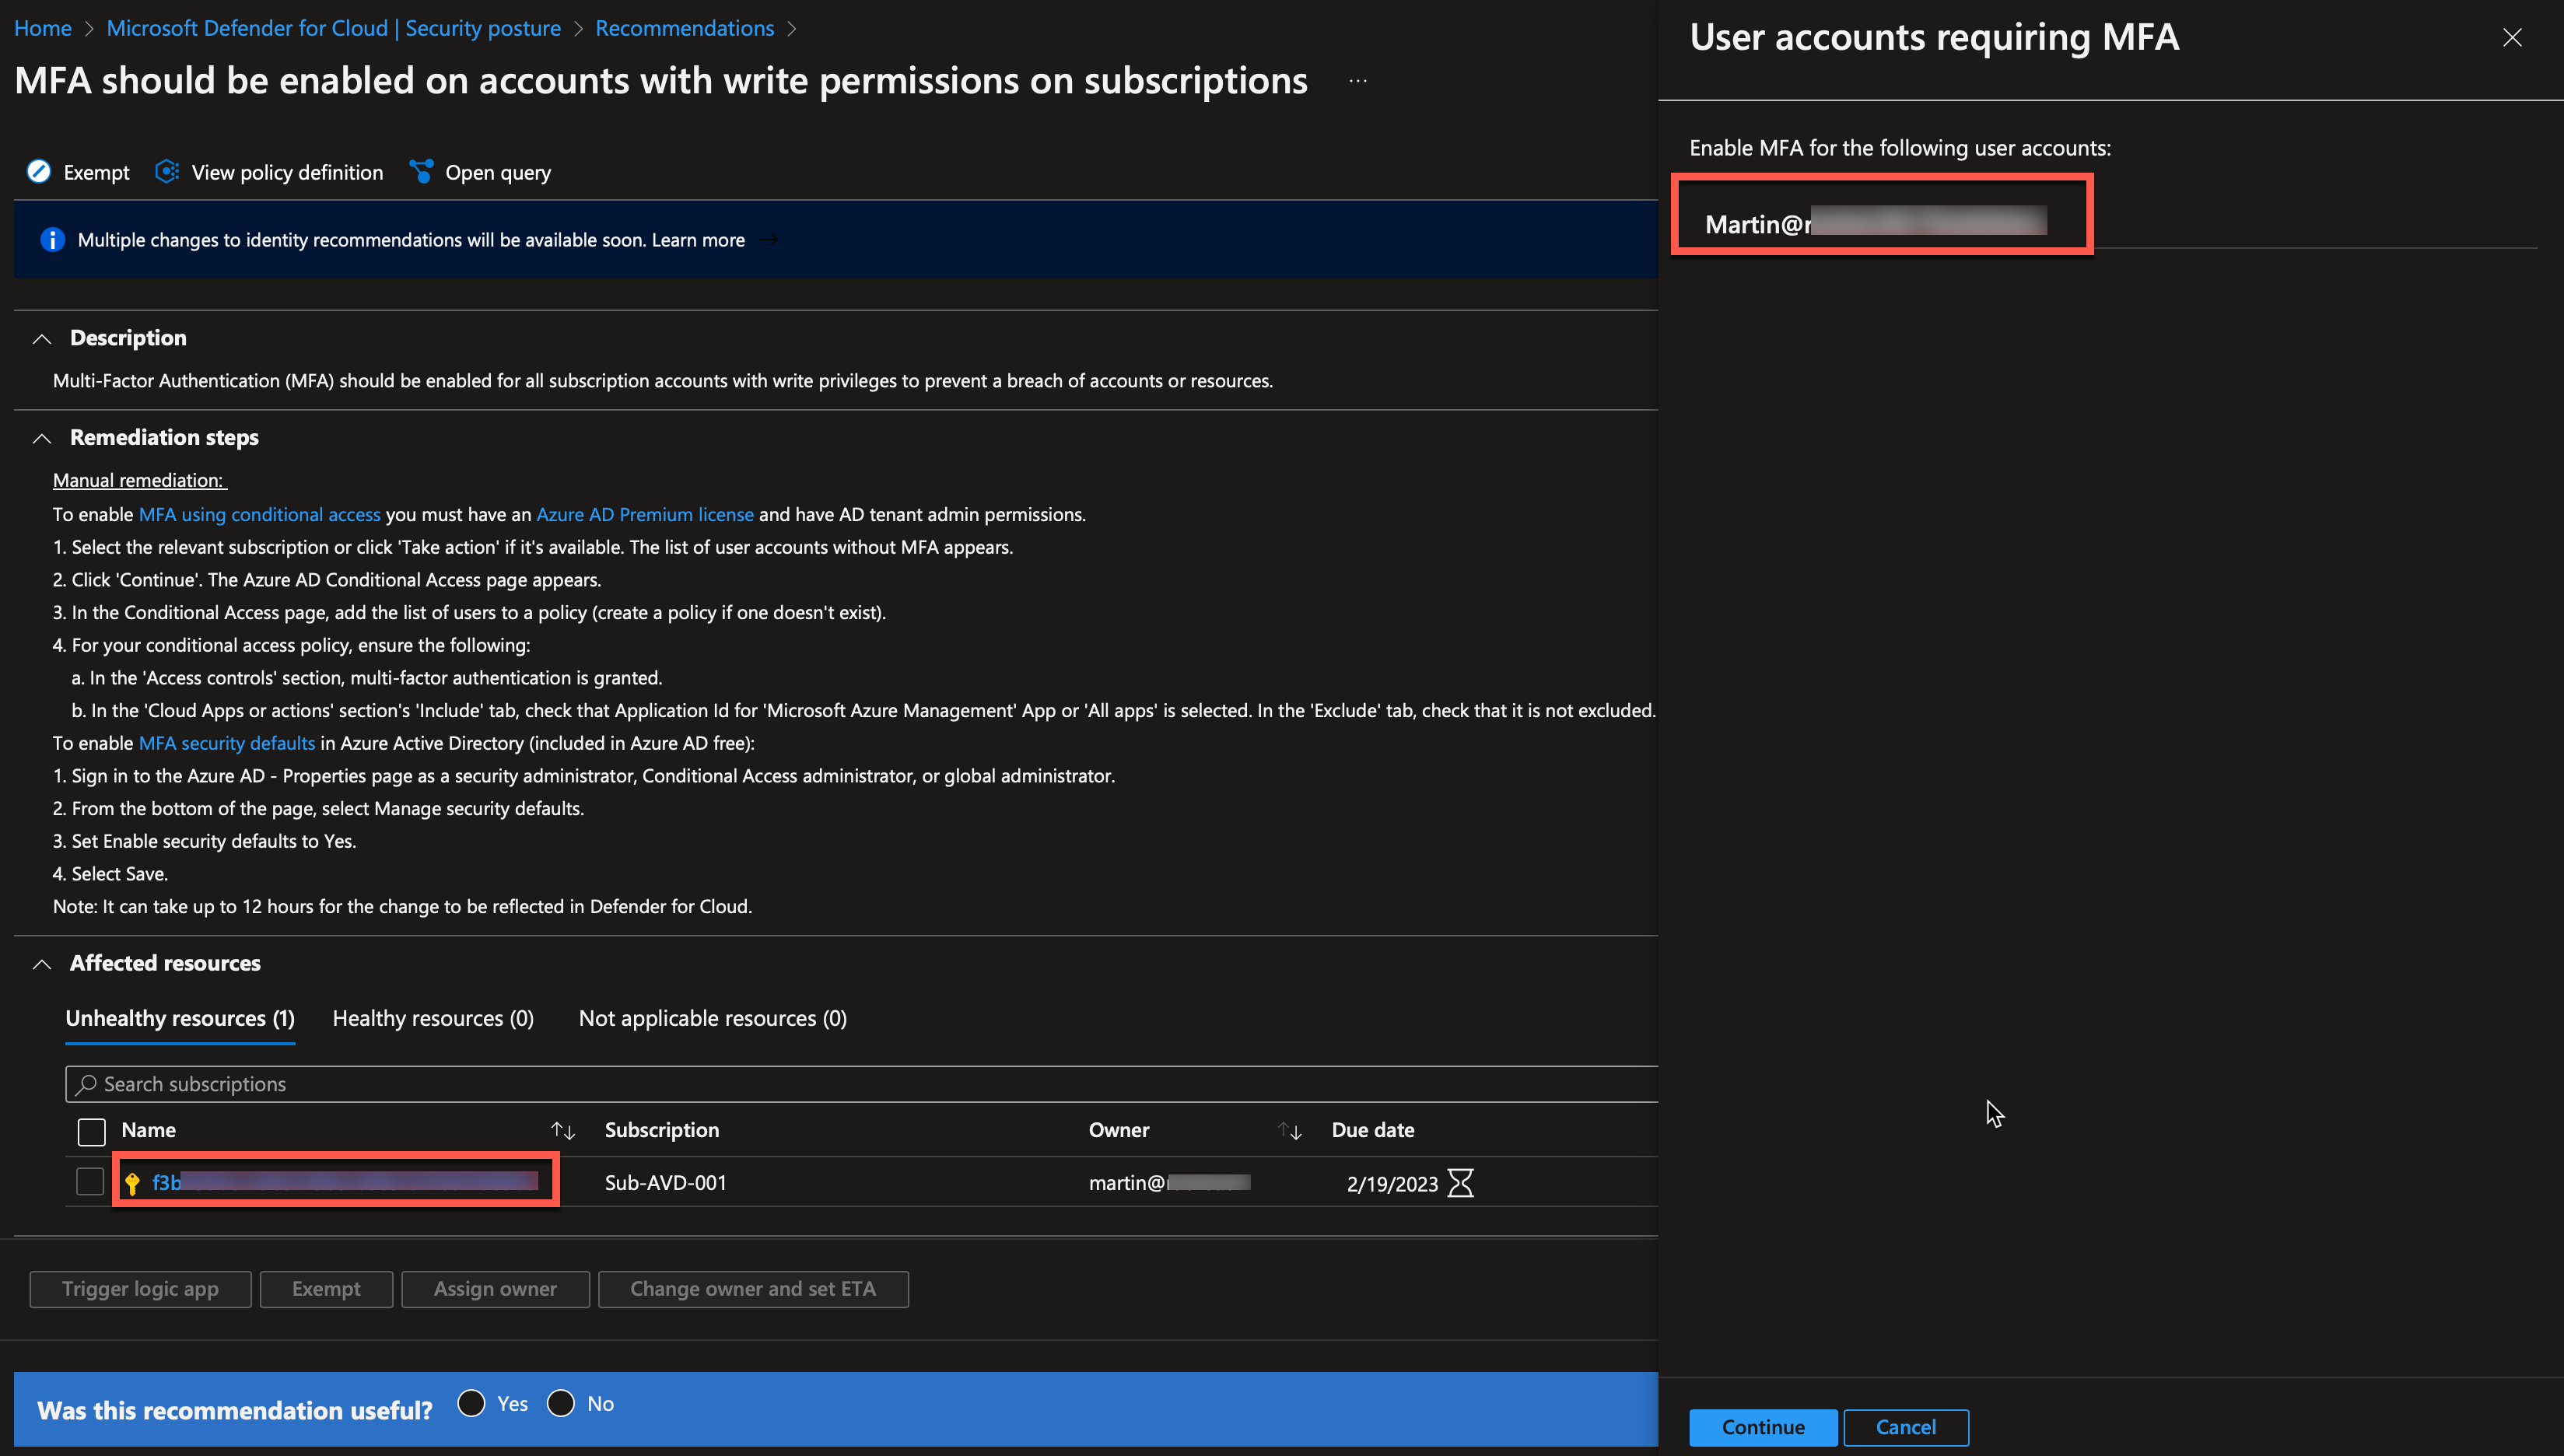The image size is (2564, 1456).
Task: Click the Learn more text in banner
Action: pos(698,240)
